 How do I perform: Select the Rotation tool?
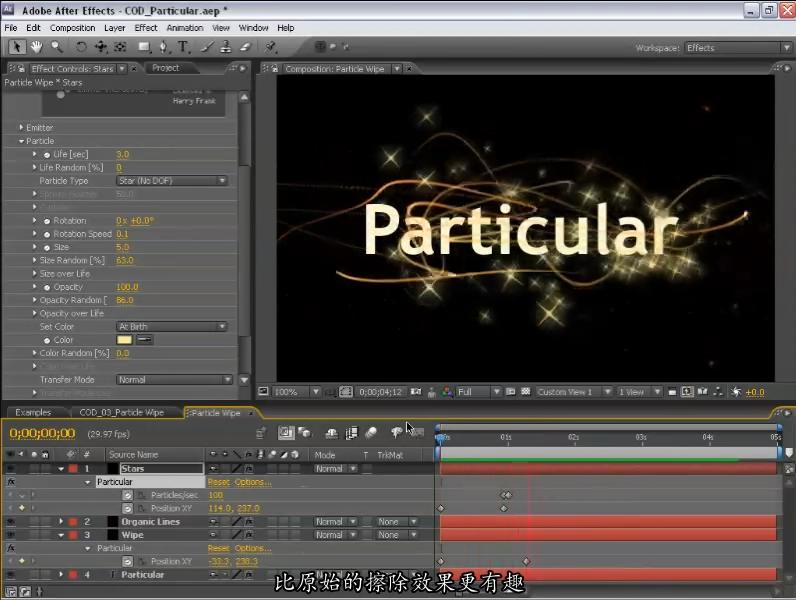point(81,47)
